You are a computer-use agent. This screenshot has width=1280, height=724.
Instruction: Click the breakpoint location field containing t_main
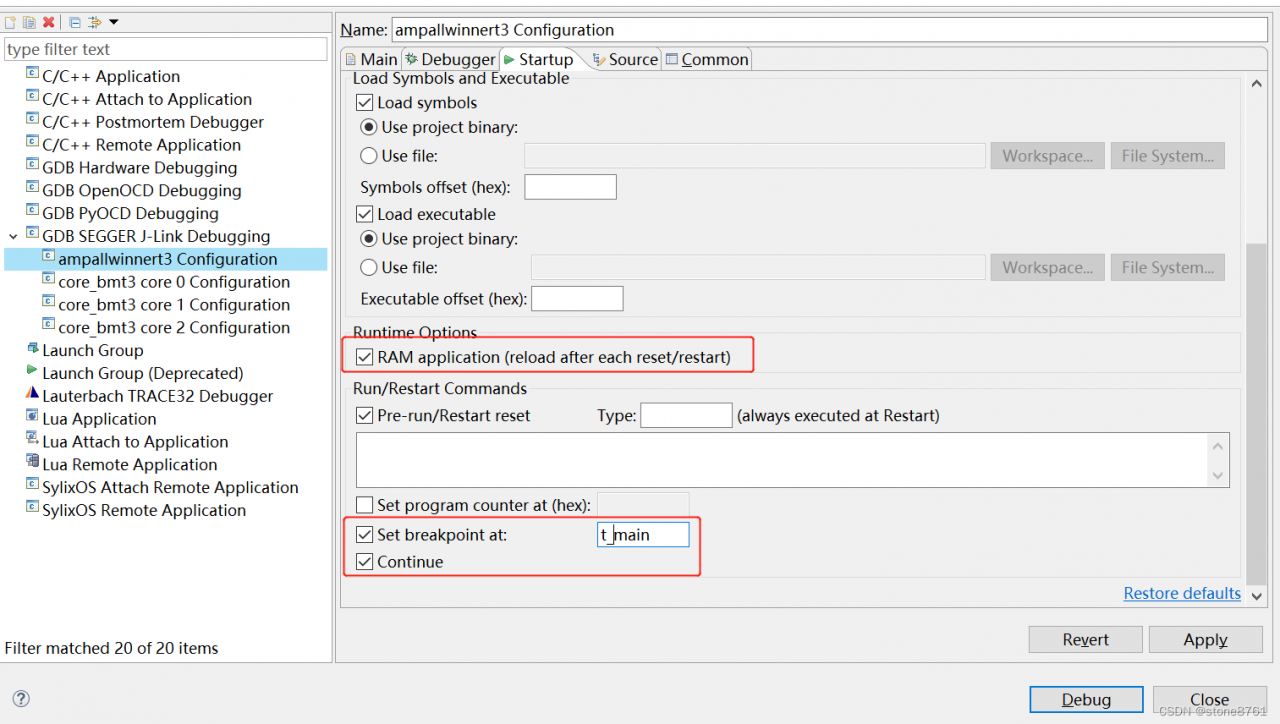point(643,535)
